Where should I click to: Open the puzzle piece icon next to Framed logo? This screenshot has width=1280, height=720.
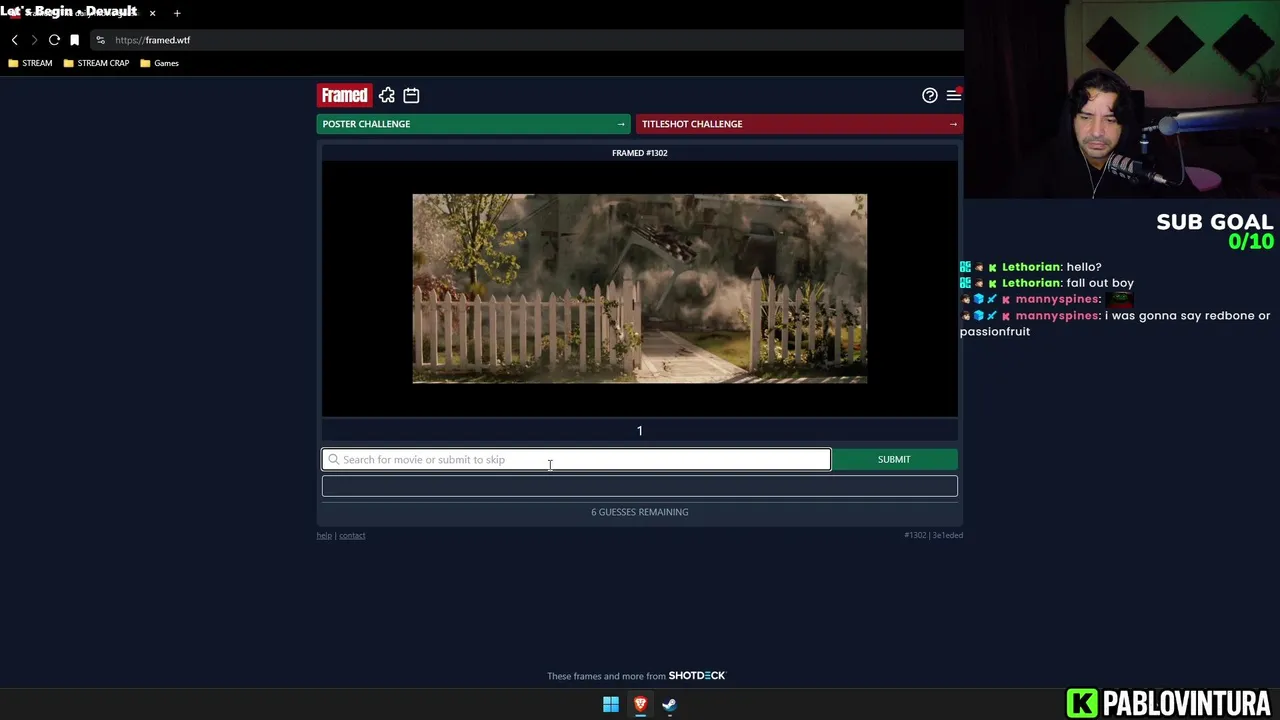(387, 95)
